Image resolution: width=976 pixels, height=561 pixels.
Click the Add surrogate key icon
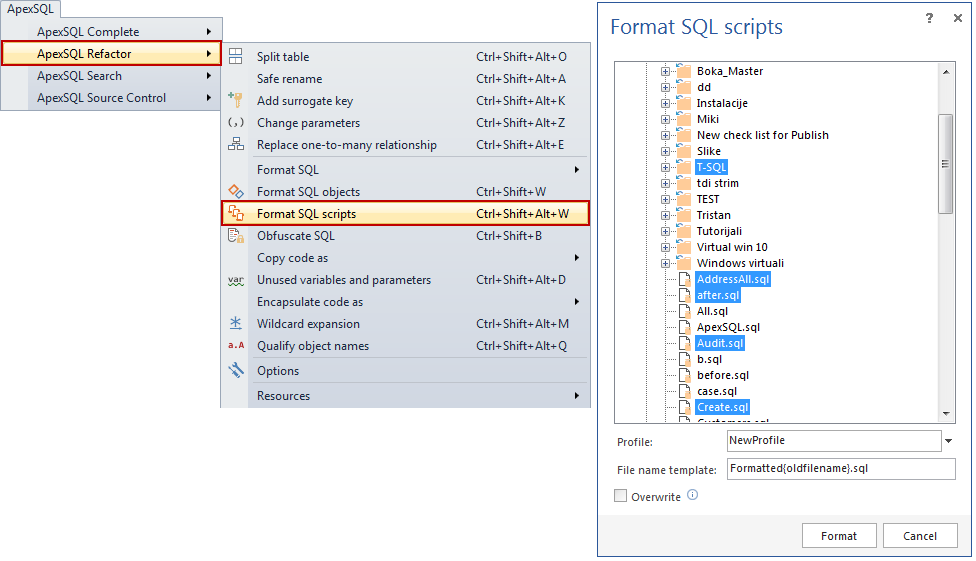[235, 100]
